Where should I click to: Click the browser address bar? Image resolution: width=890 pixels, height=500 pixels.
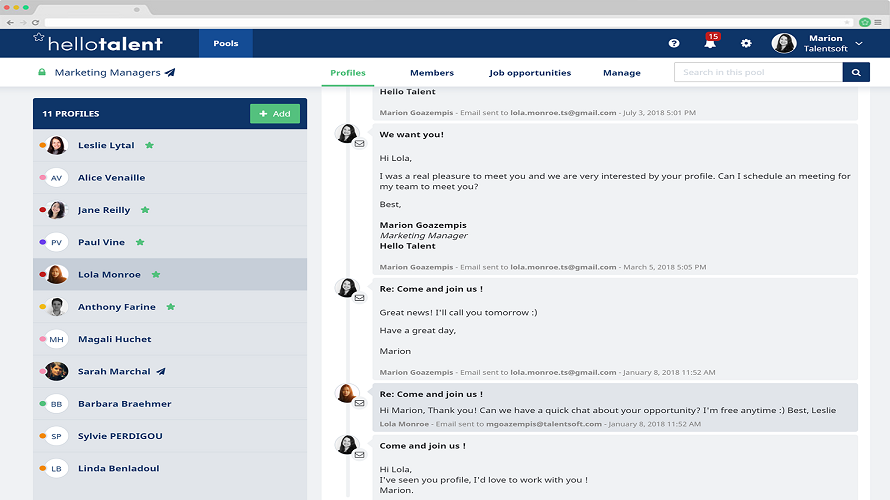click(x=448, y=22)
